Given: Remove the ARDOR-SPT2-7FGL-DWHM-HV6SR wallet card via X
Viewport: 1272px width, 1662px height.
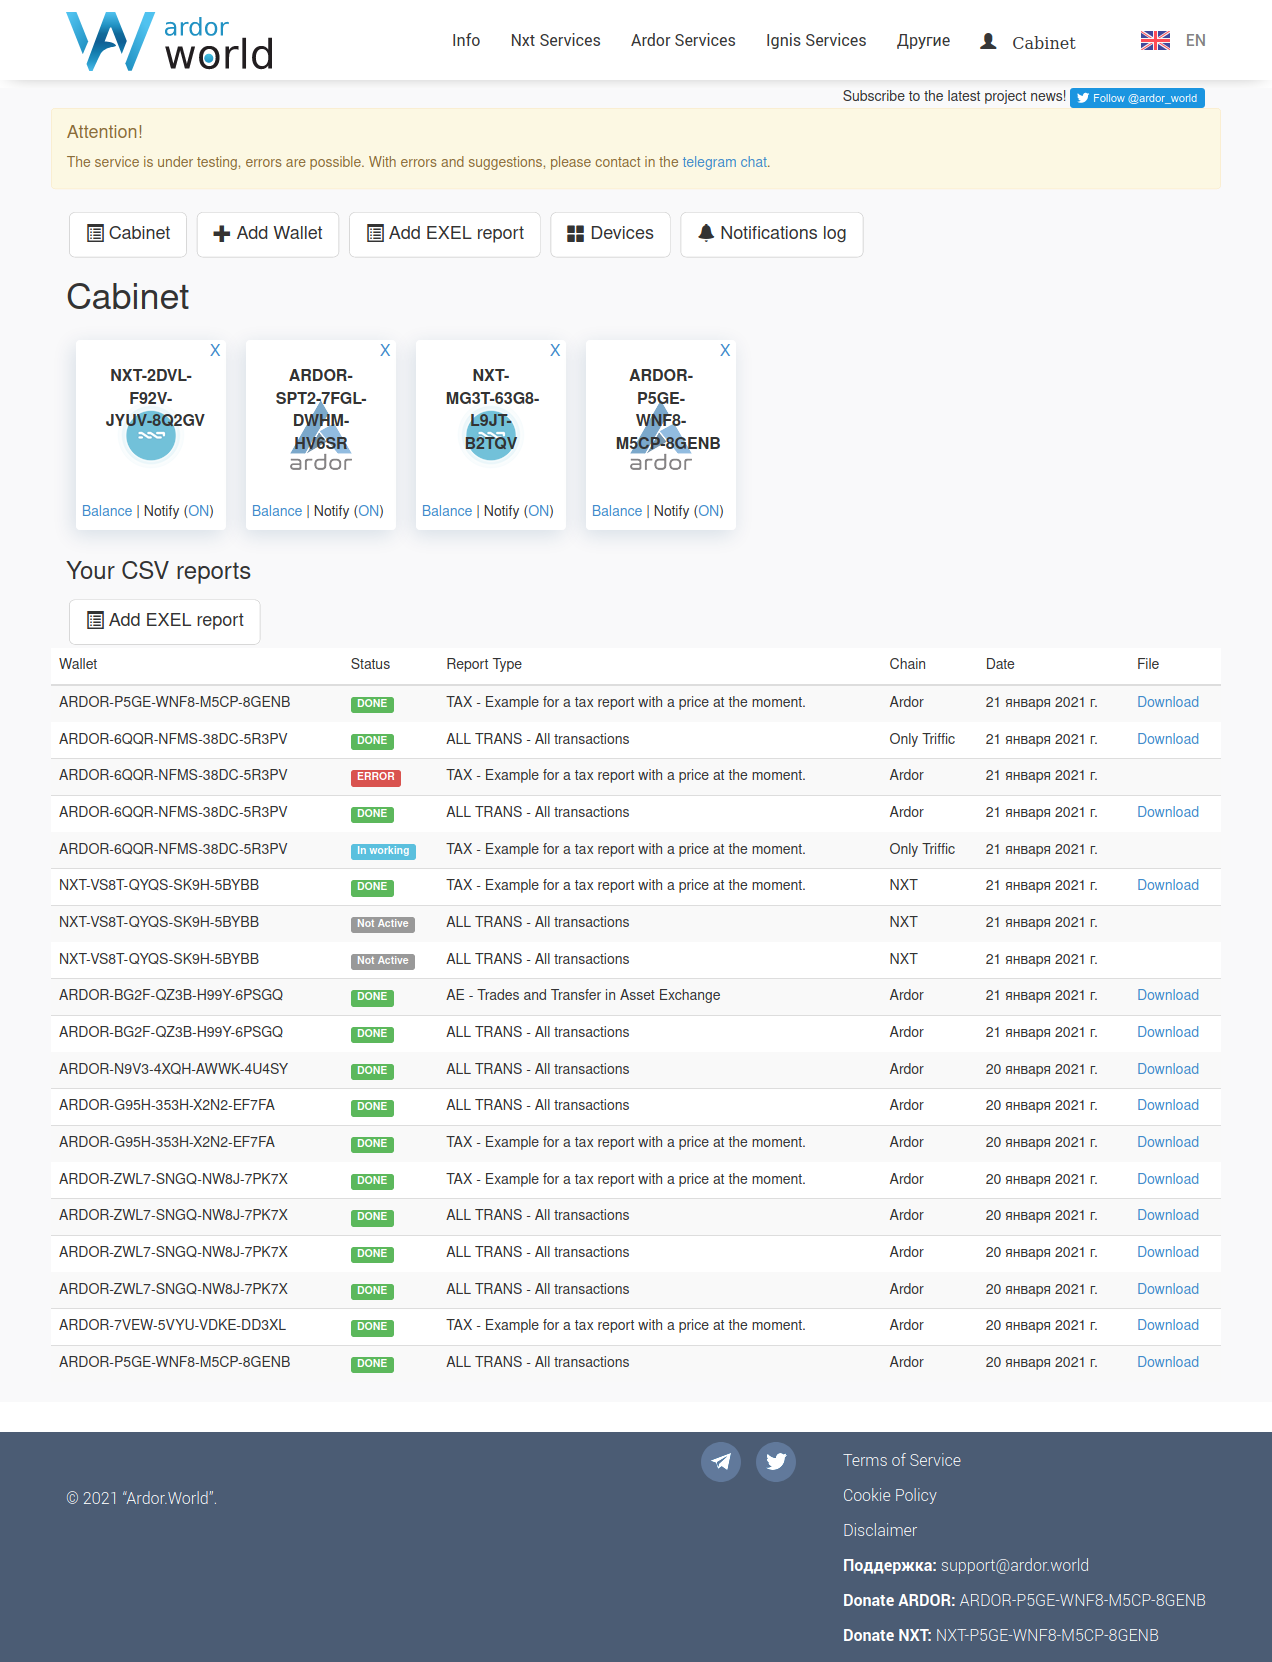Looking at the screenshot, I should point(385,350).
